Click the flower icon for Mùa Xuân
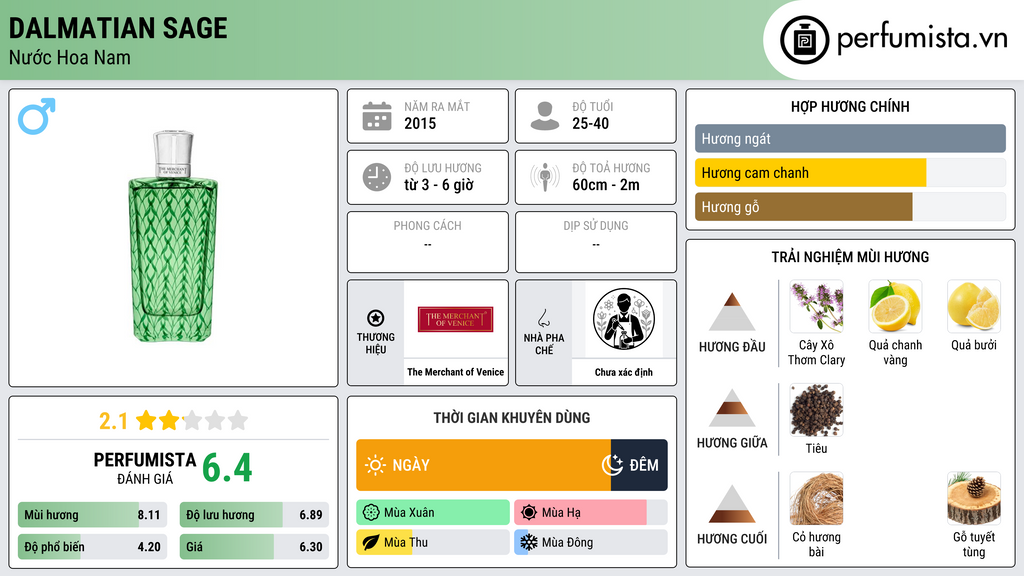The width and height of the screenshot is (1024, 576). point(371,513)
